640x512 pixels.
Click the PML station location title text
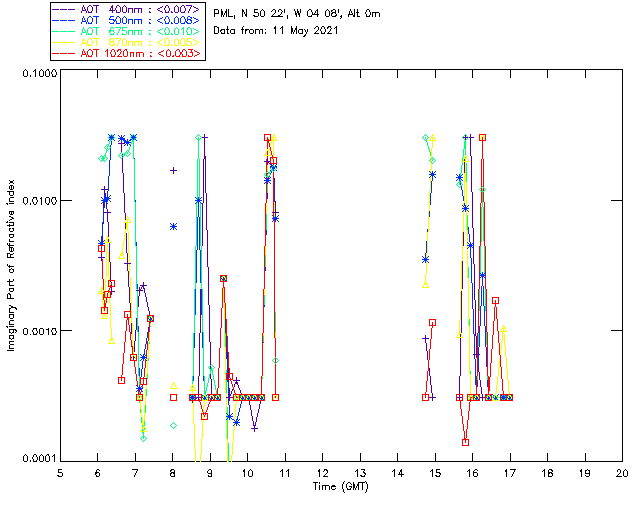click(297, 13)
